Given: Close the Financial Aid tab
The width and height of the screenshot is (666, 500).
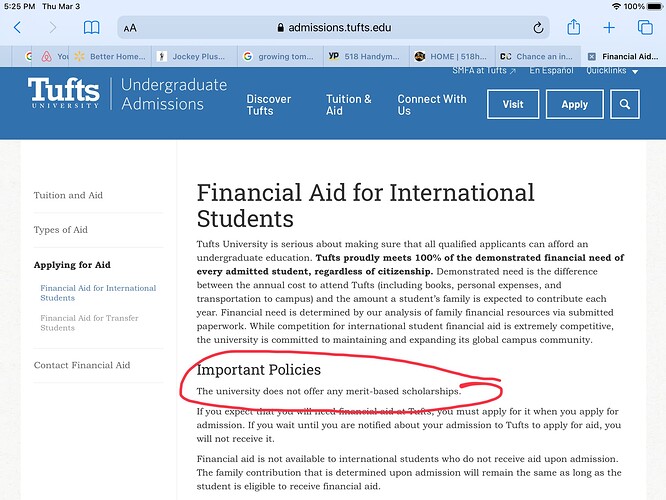Looking at the screenshot, I should point(592,56).
